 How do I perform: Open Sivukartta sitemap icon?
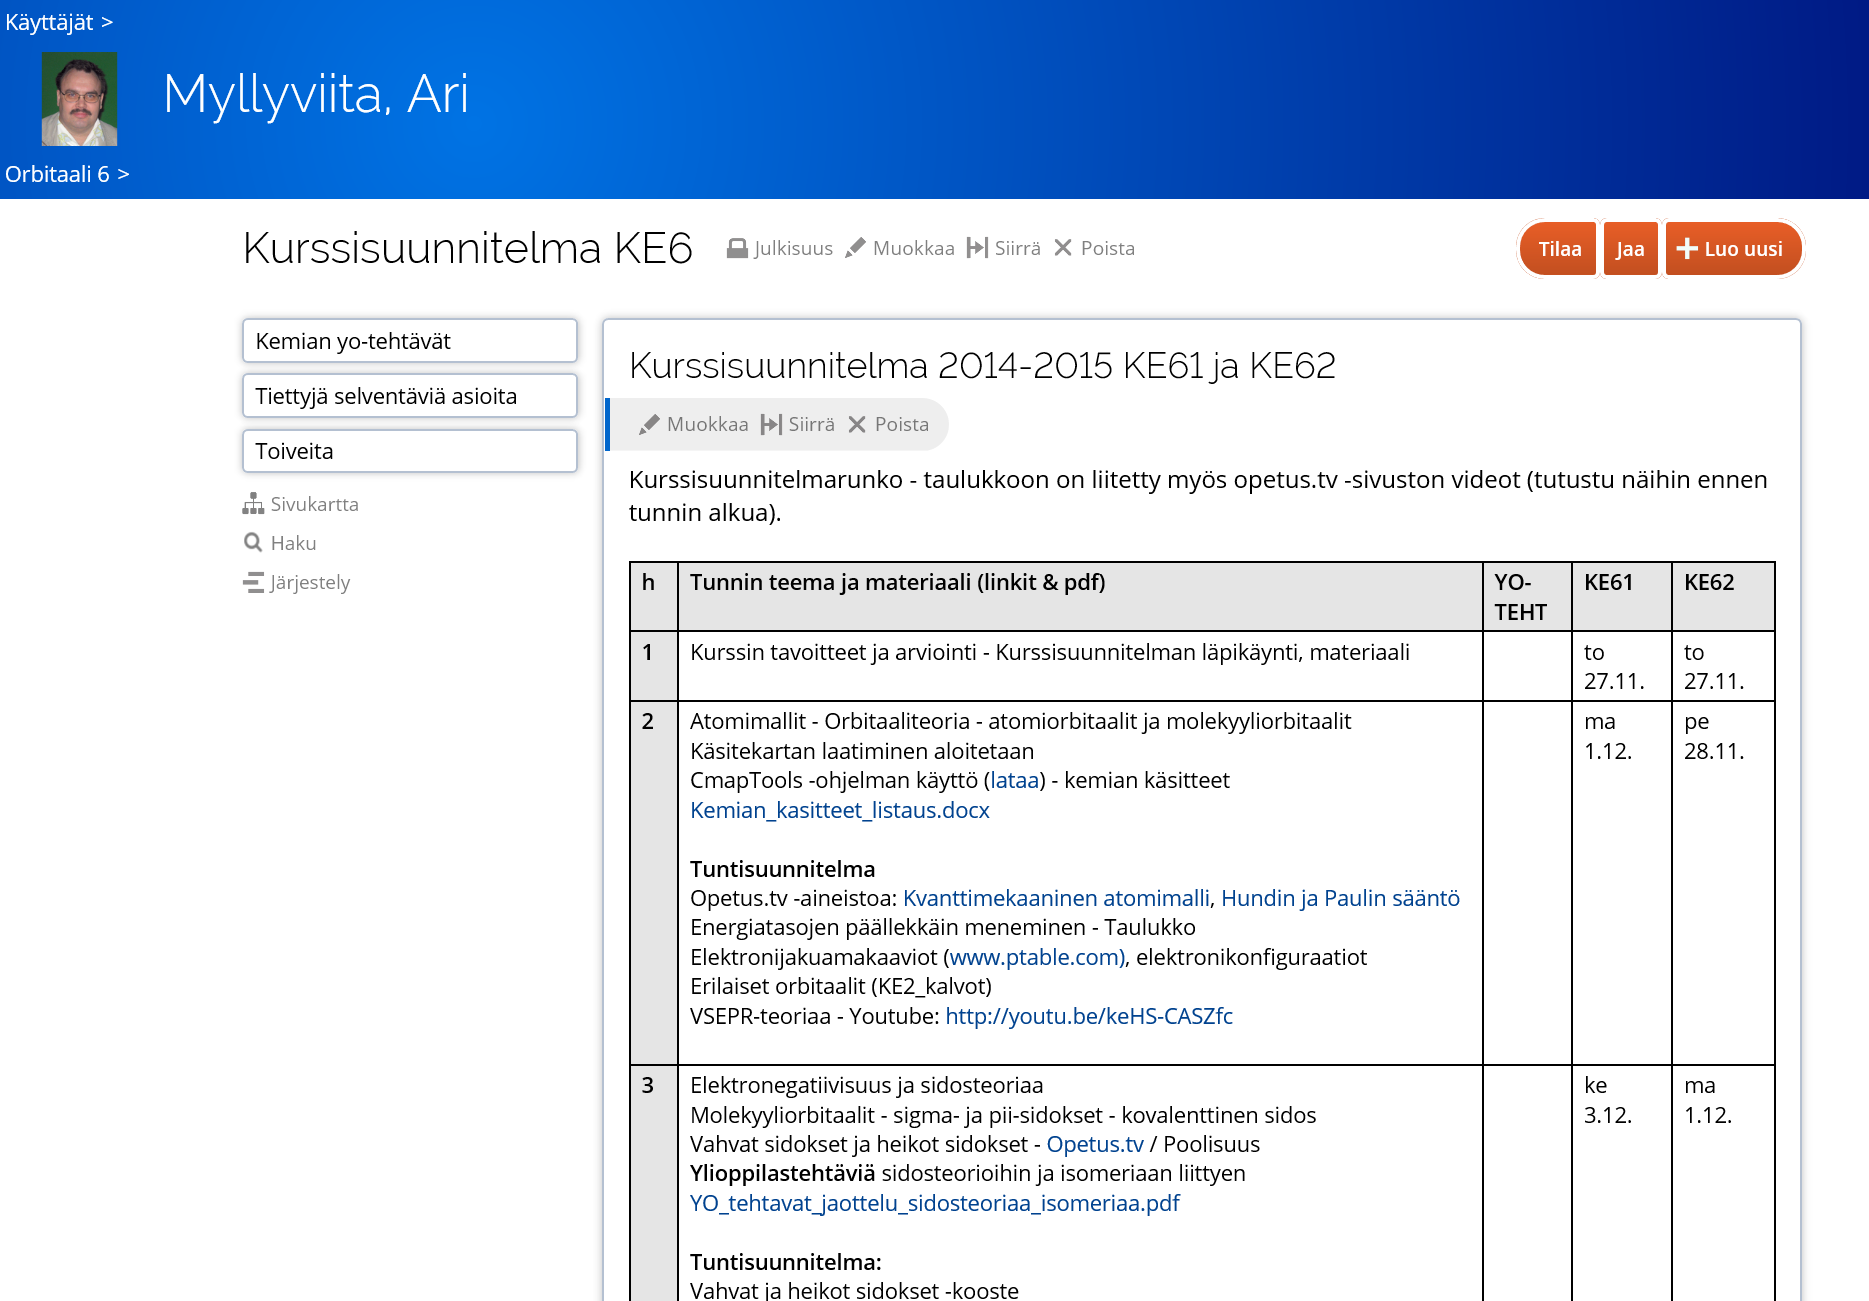(x=253, y=504)
